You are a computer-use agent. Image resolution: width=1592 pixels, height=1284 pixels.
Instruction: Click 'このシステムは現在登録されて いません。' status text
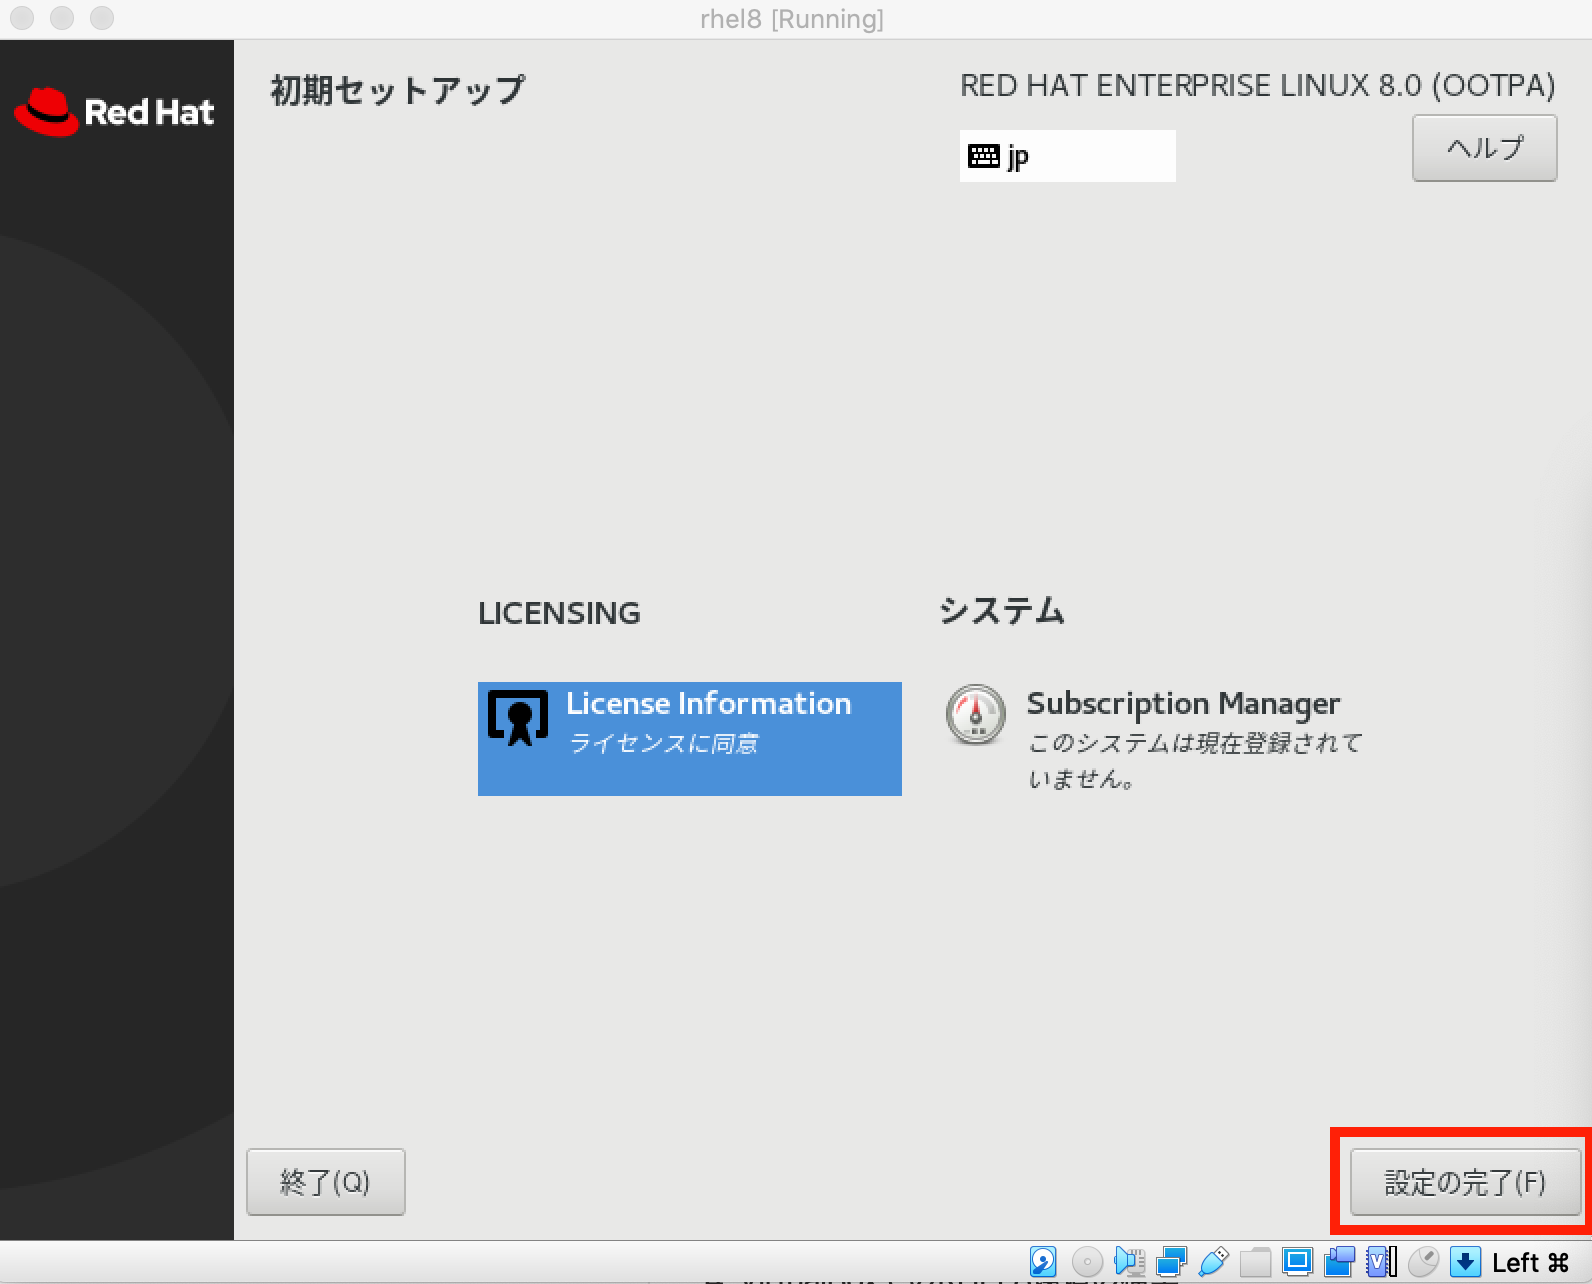pyautogui.click(x=1195, y=760)
